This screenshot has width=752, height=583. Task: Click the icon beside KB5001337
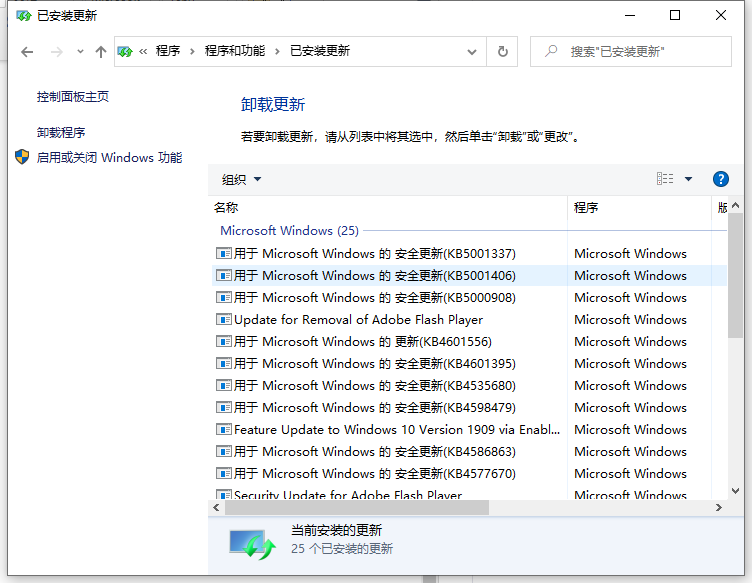223,253
